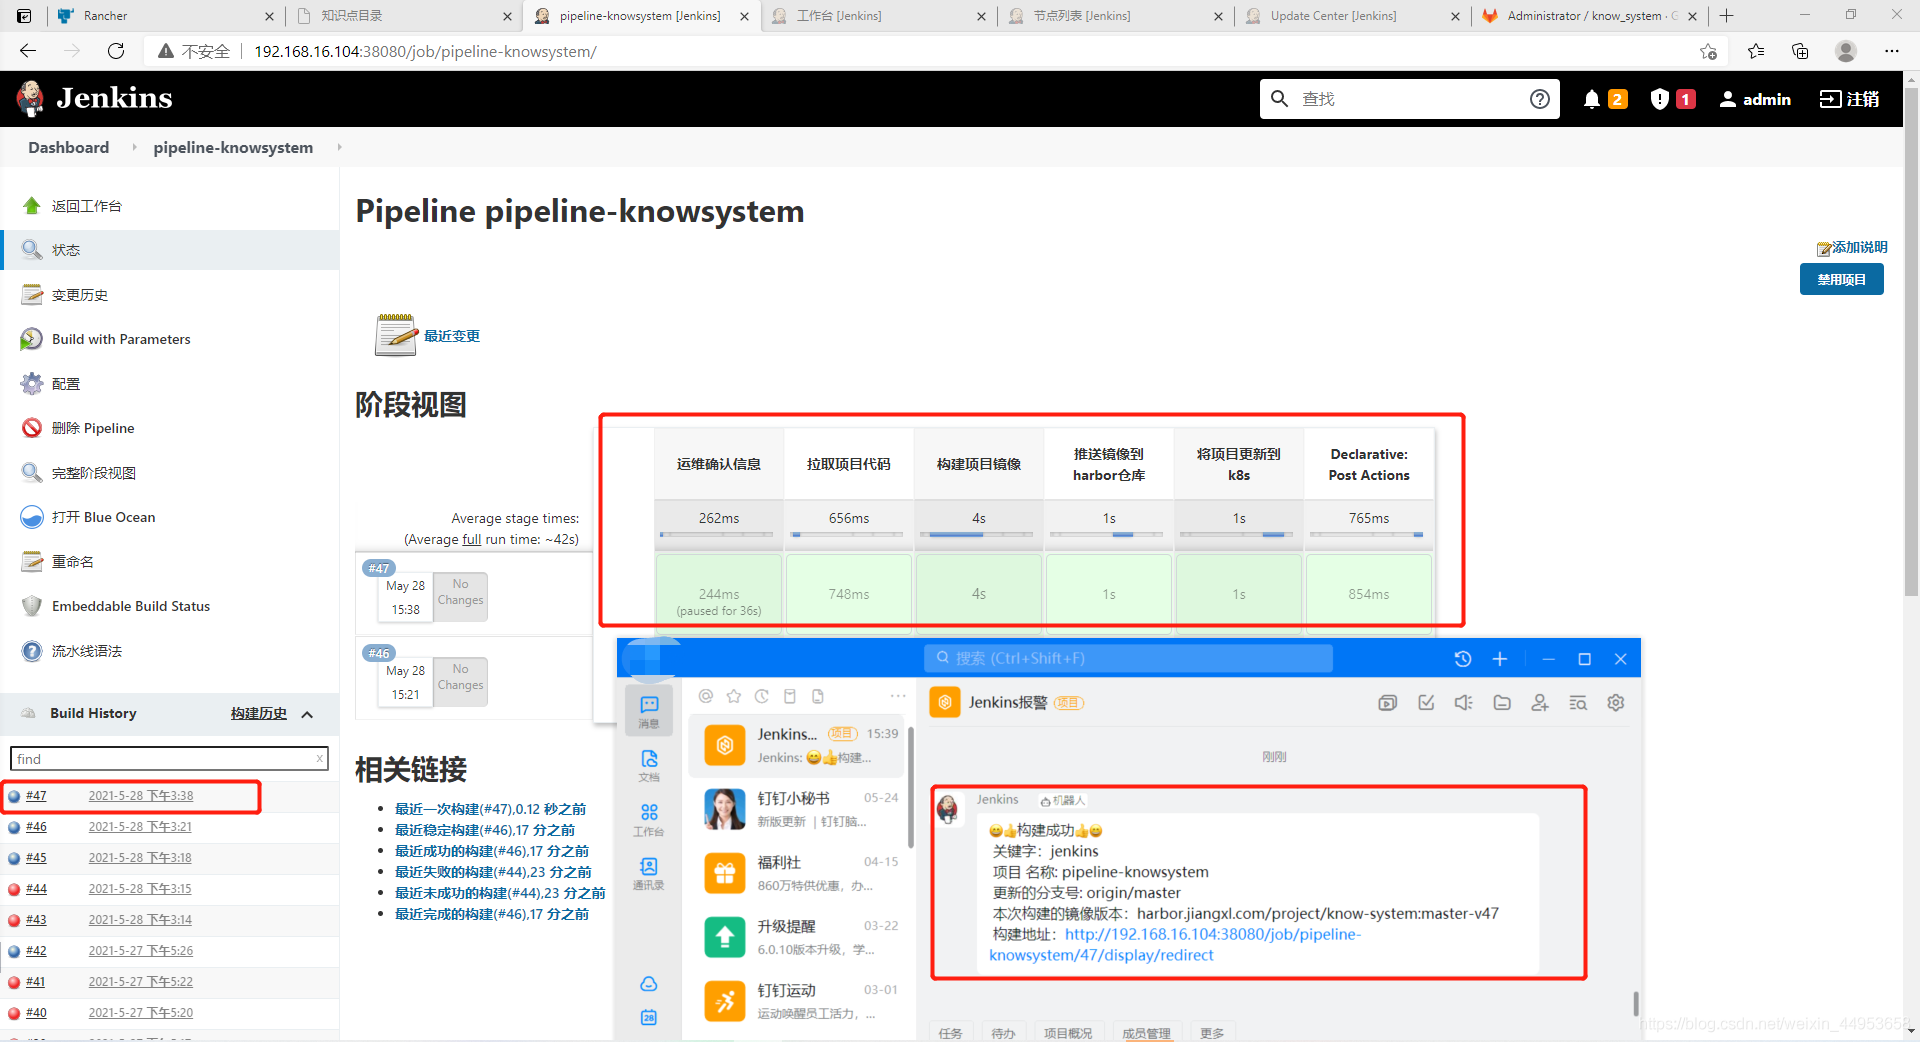Viewport: 1920px width, 1042px height.
Task: Log out using 注销 button
Action: pyautogui.click(x=1849, y=99)
